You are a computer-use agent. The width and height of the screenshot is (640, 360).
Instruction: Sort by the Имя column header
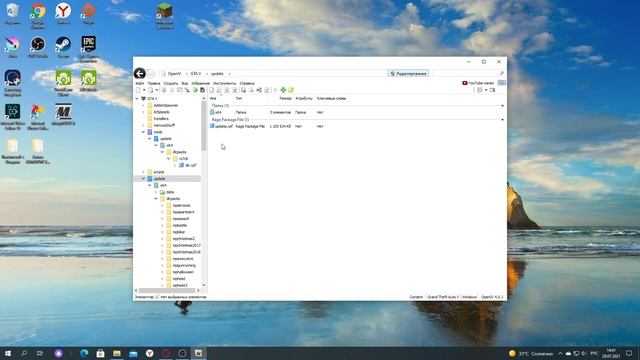coord(213,98)
